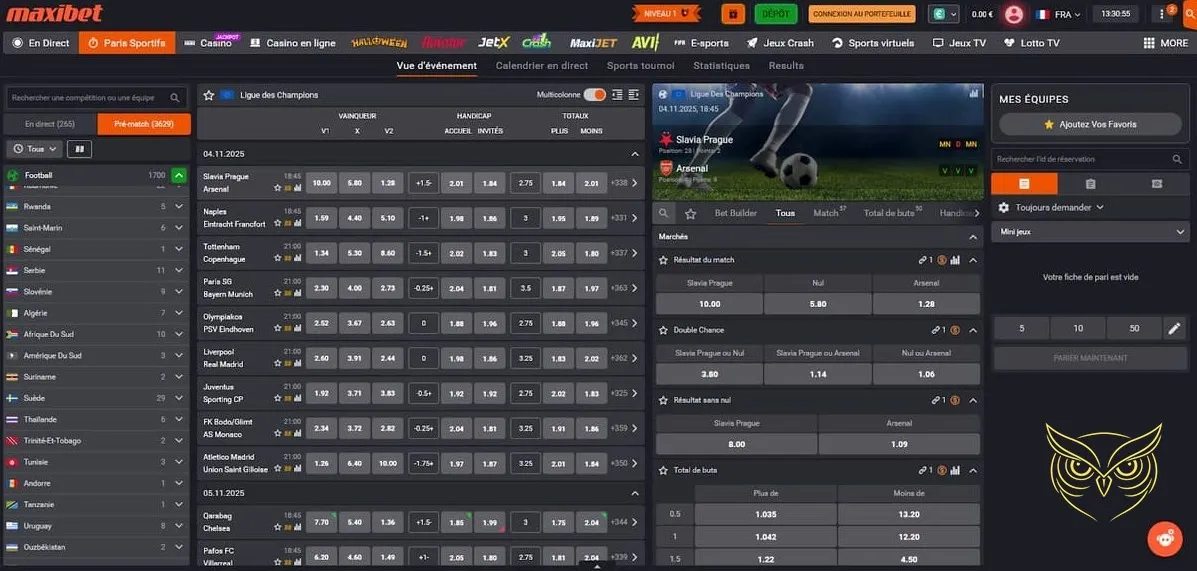Viewport: 1197px width, 571px height.
Task: Click the market search magnifier icon
Action: tap(664, 213)
